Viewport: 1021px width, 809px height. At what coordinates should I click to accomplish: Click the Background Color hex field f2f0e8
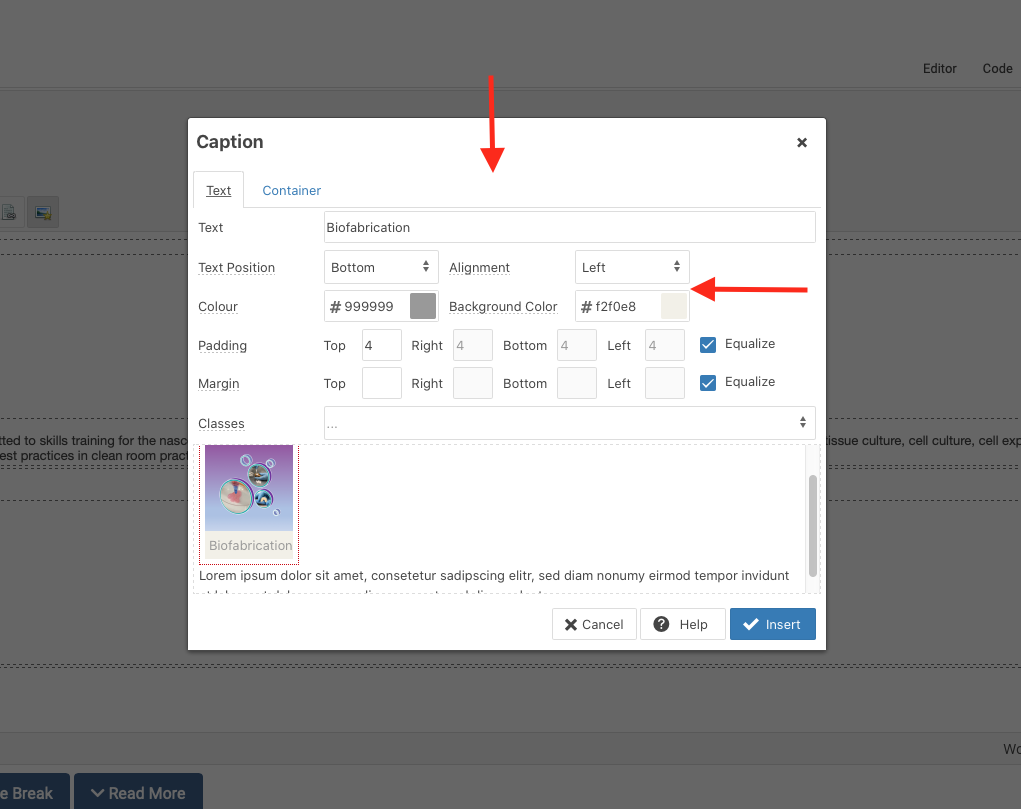(619, 306)
